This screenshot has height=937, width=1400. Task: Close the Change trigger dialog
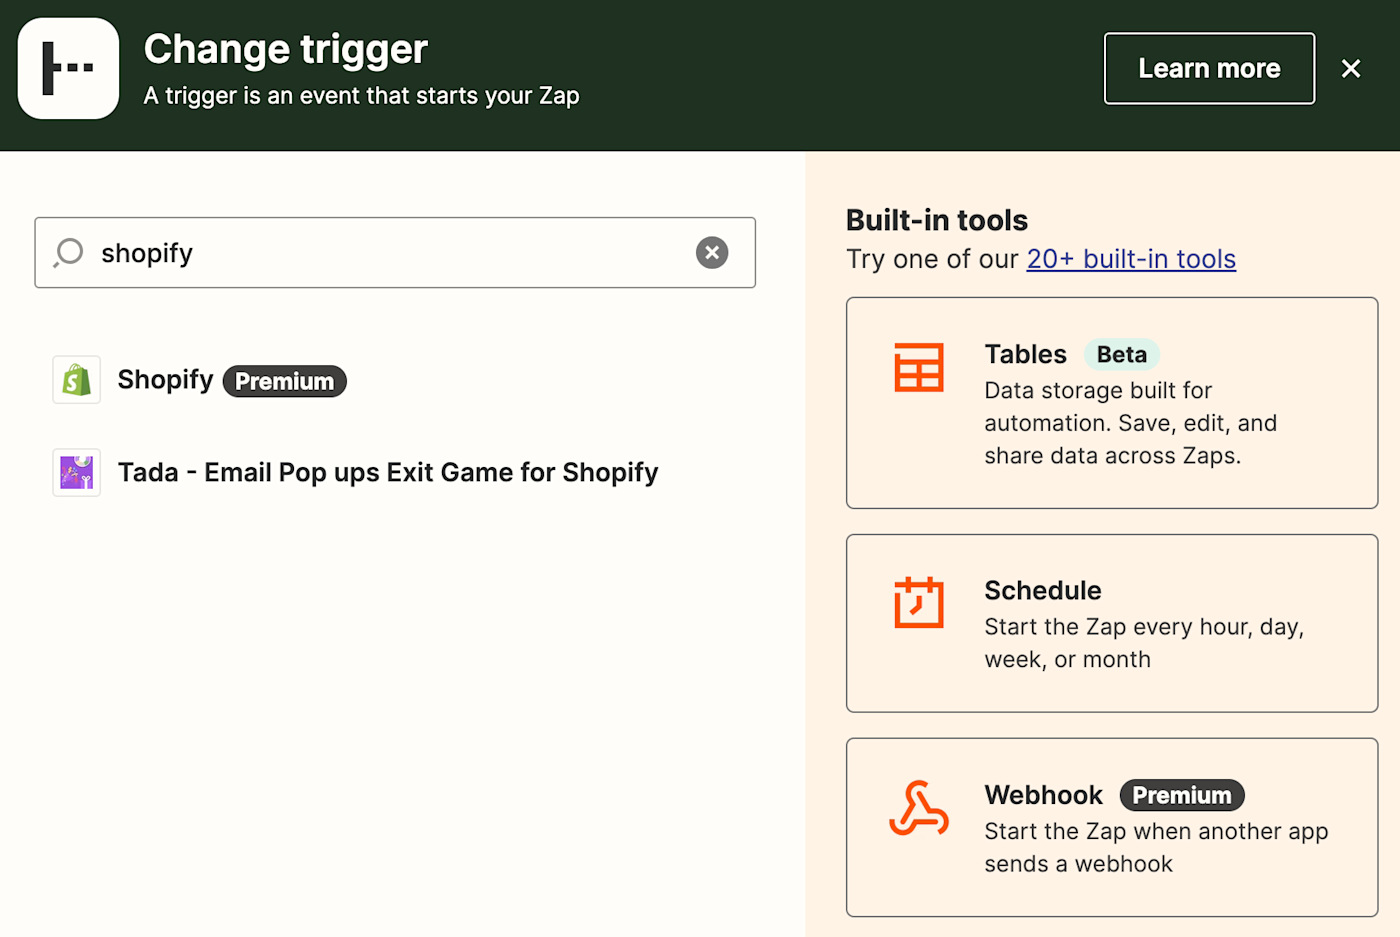(1351, 68)
